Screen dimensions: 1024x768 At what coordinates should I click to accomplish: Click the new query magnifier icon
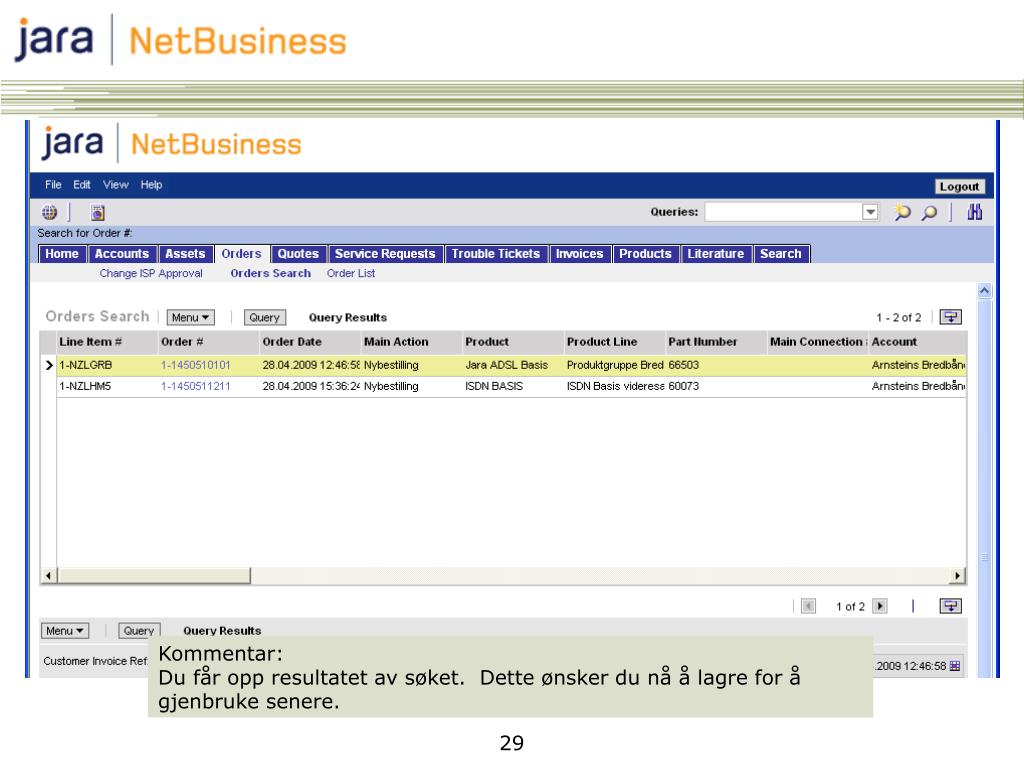pos(903,212)
